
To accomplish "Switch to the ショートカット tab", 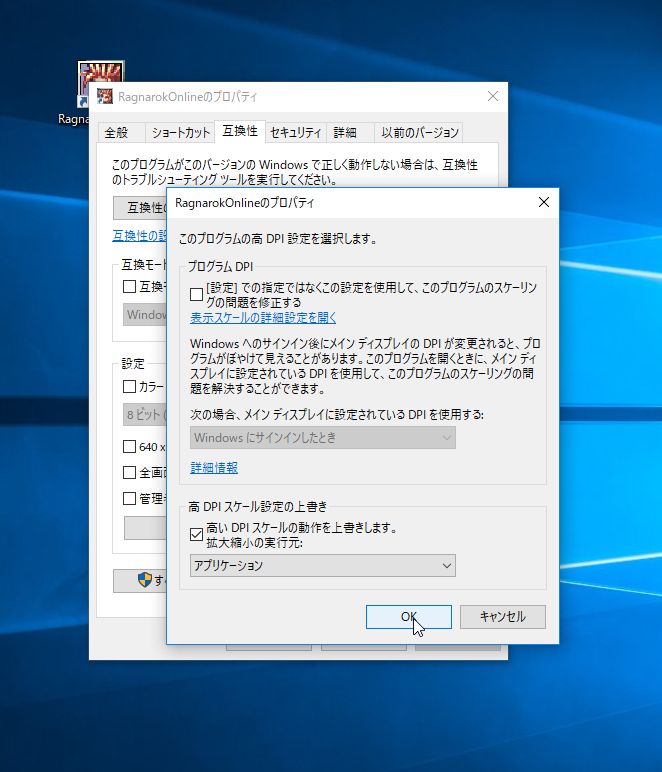I will coord(180,133).
